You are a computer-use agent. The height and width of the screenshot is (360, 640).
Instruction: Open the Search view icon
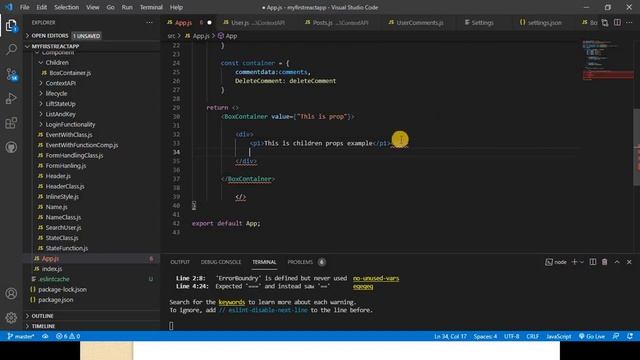[x=11, y=49]
